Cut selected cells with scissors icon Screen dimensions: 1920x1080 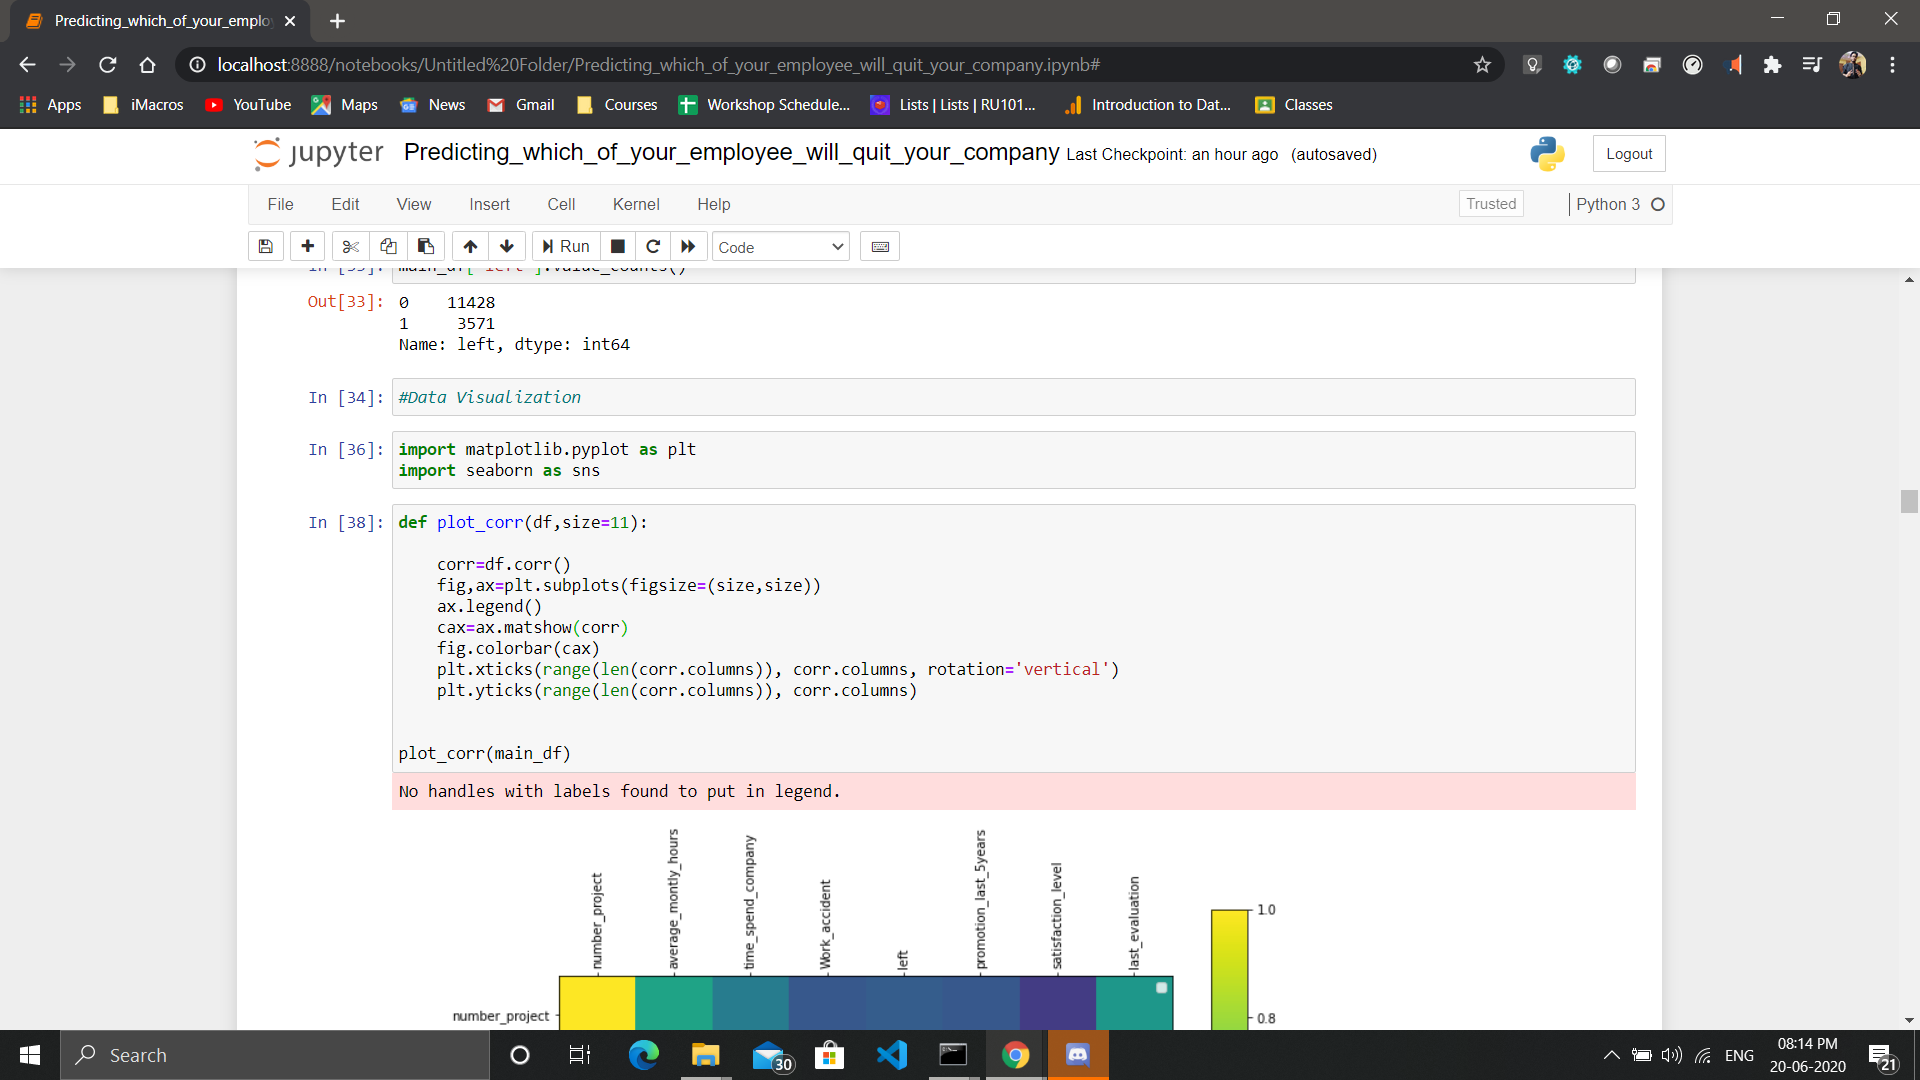(x=350, y=246)
